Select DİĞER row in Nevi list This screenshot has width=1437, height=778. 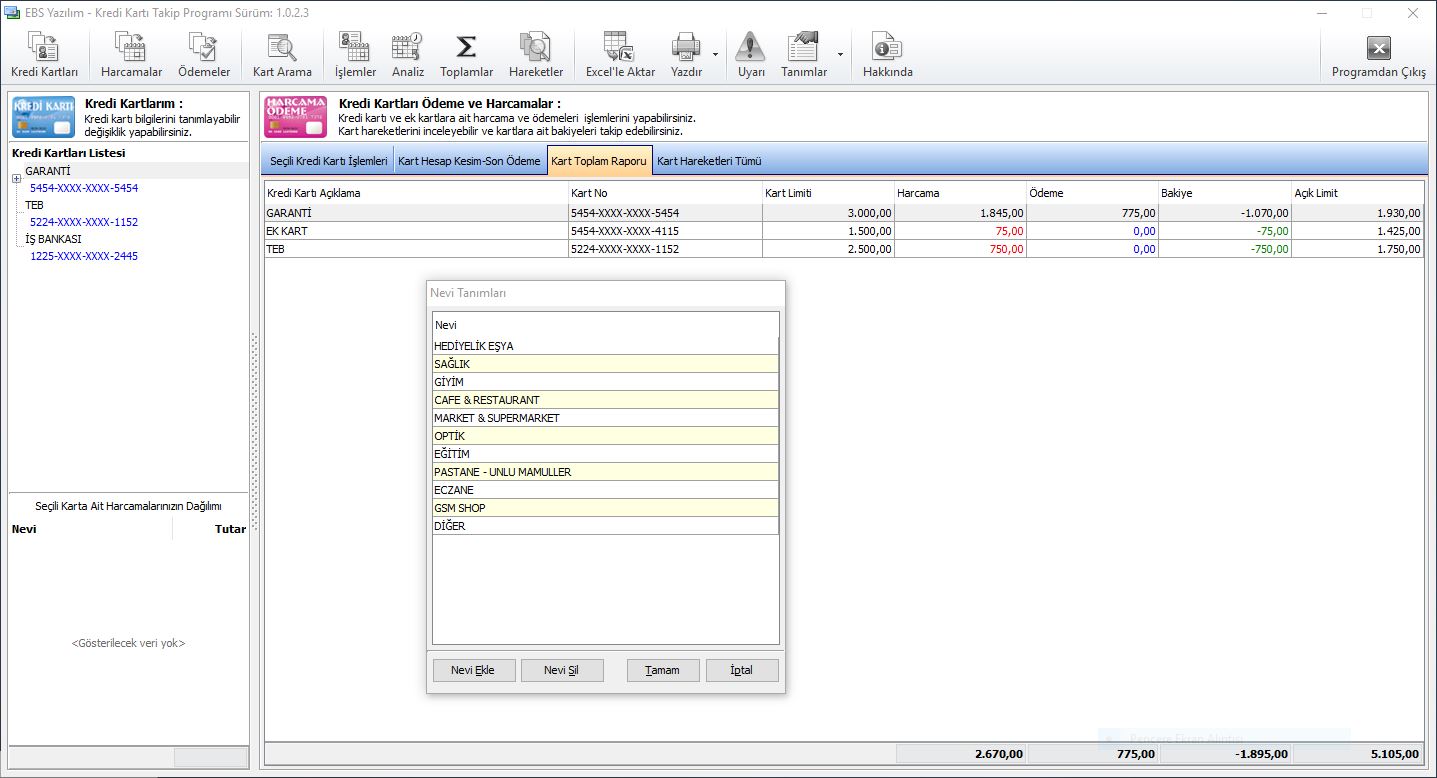click(x=605, y=526)
